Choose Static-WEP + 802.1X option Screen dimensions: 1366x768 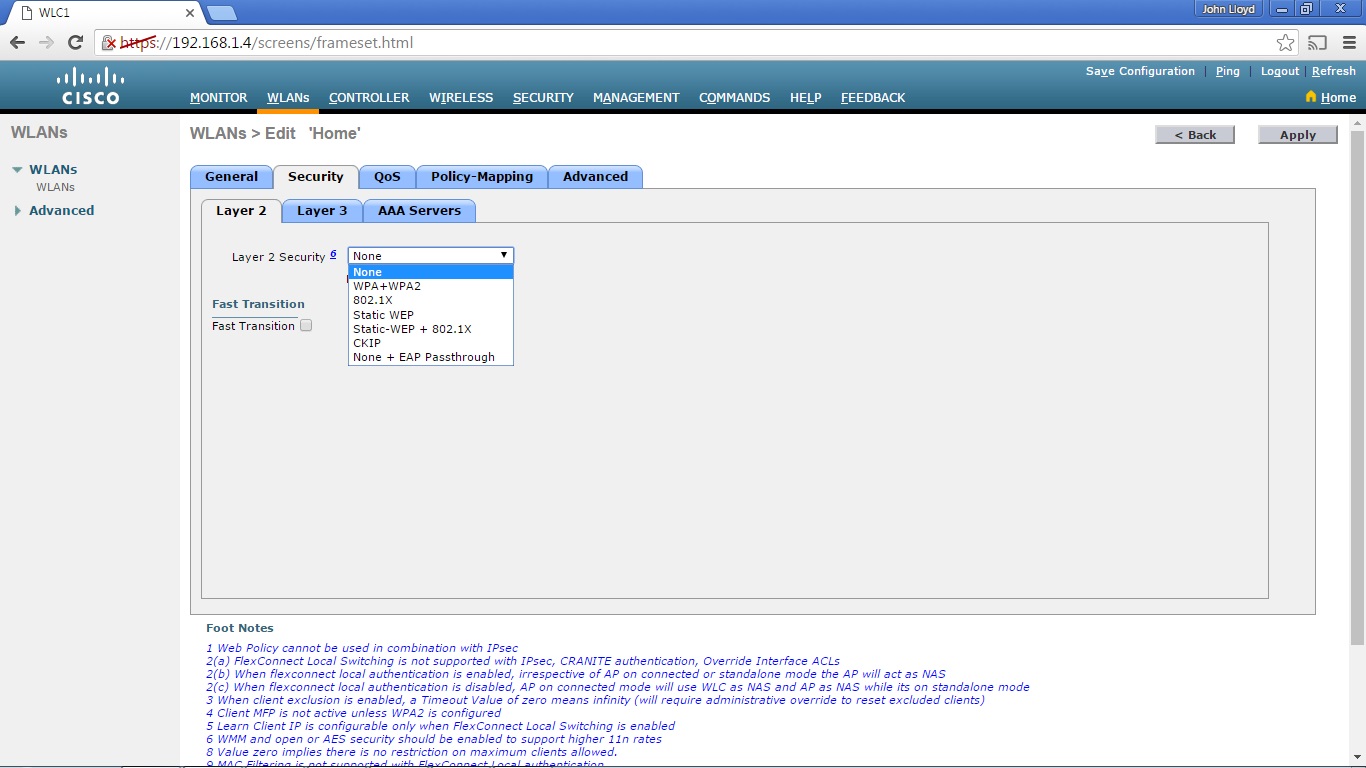point(430,329)
